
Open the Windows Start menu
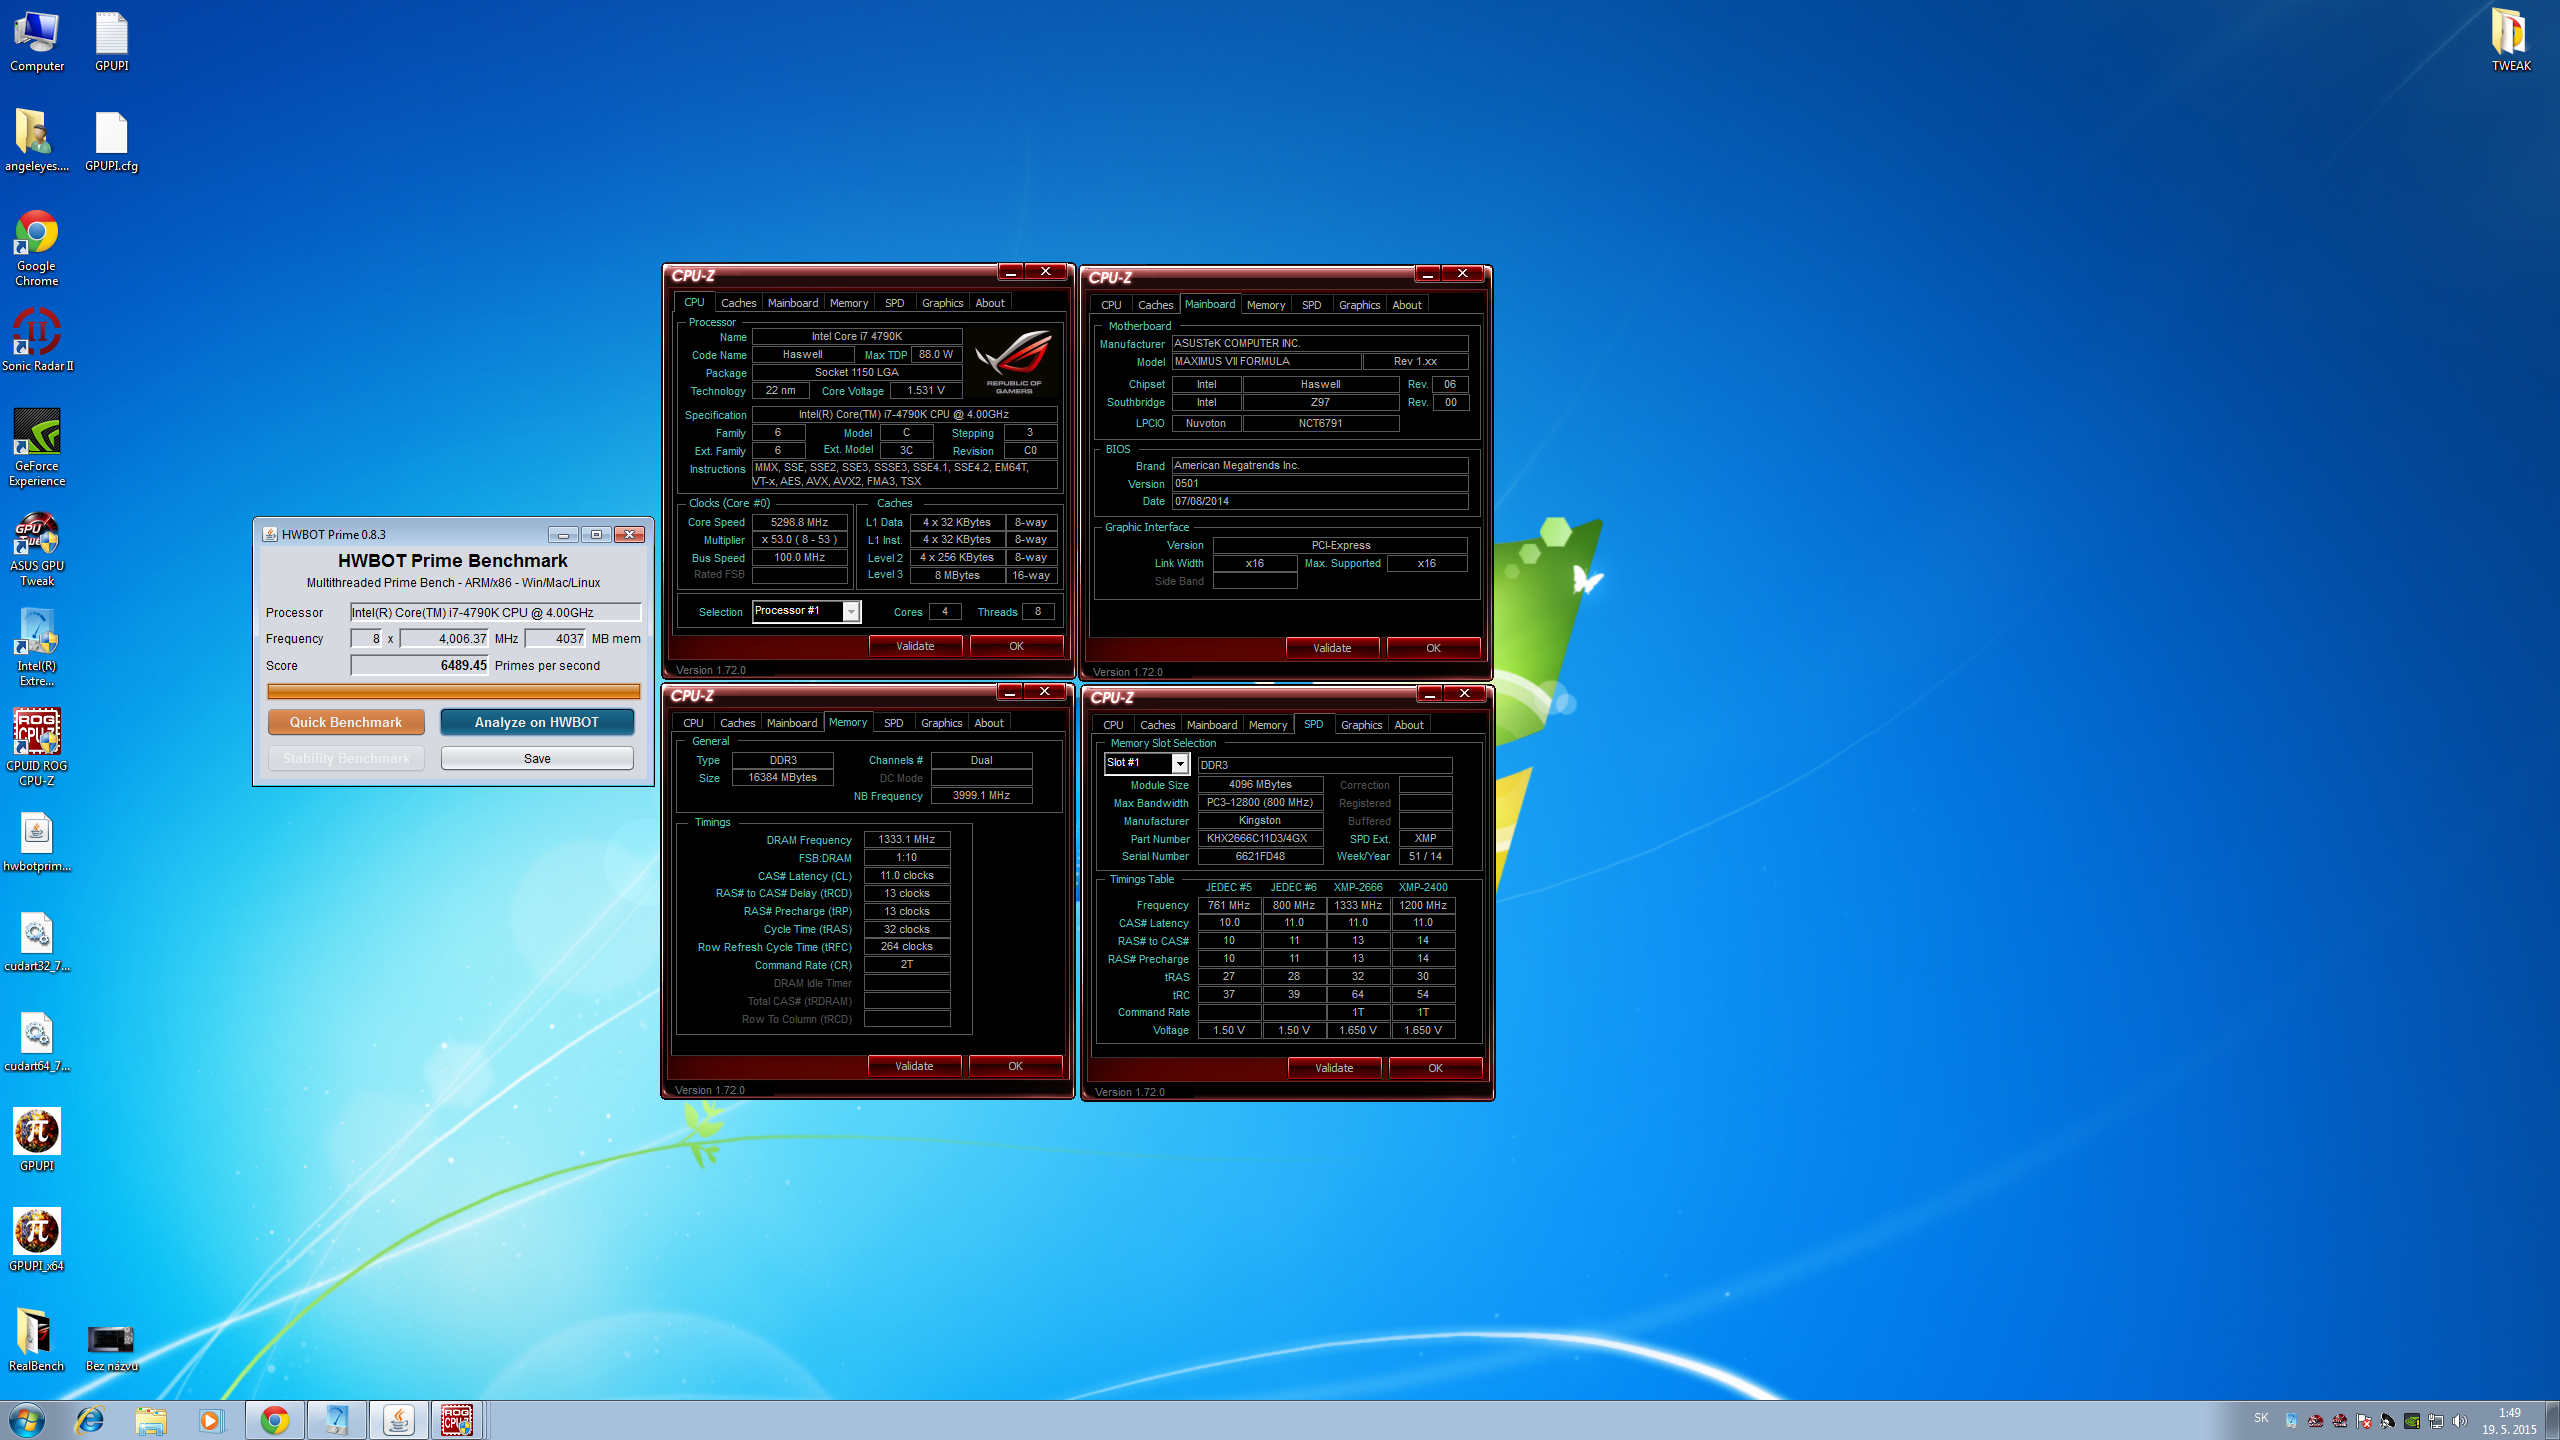(27, 1420)
